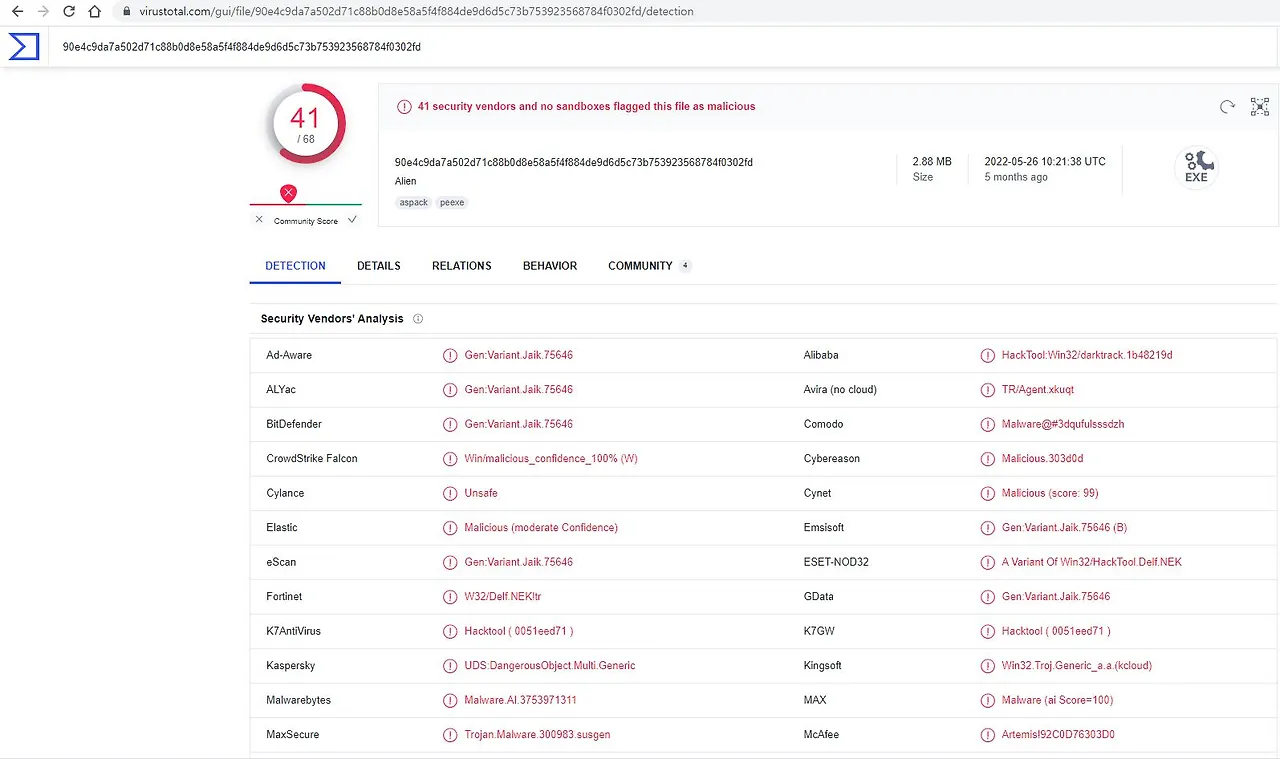Viewport: 1280px width, 759px height.
Task: Click the alert icon beside Malwarebytes result
Action: [x=450, y=700]
